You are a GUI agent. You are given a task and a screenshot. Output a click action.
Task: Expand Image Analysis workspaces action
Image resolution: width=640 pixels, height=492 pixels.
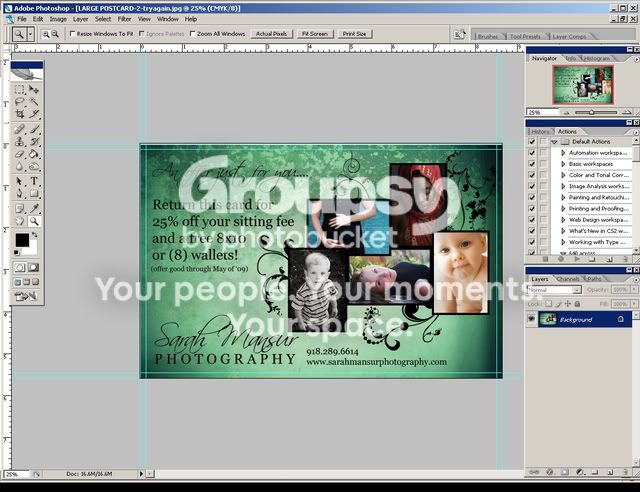tap(563, 186)
